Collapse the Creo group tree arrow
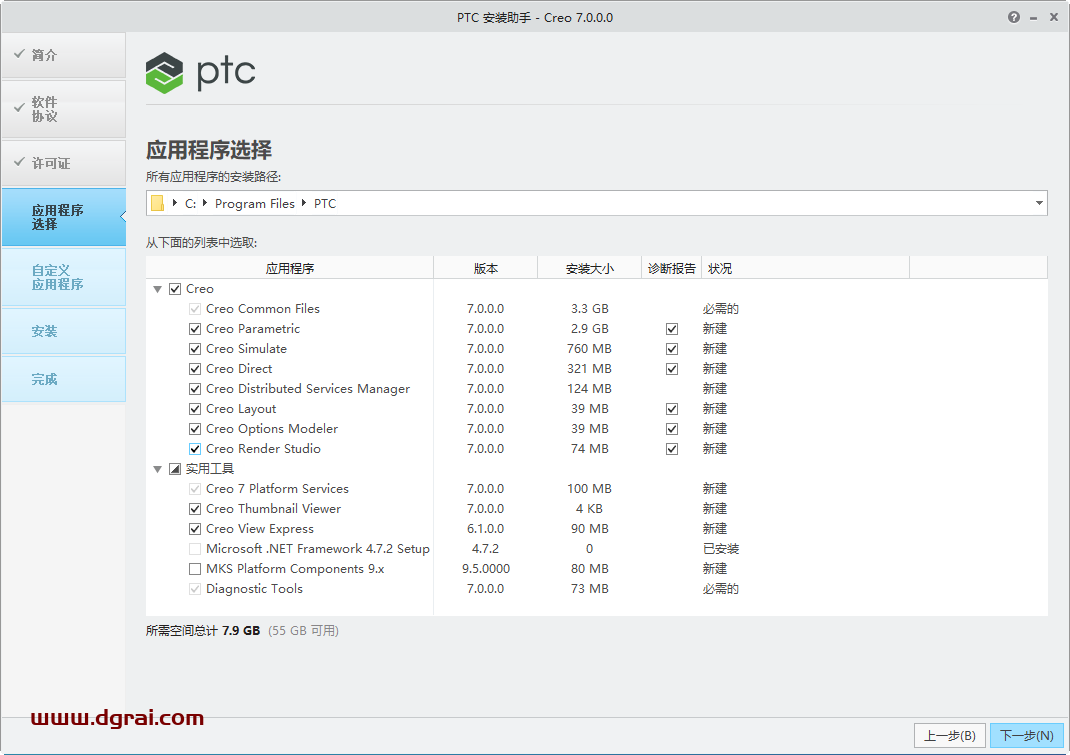The height and width of the screenshot is (755, 1070). [x=158, y=289]
